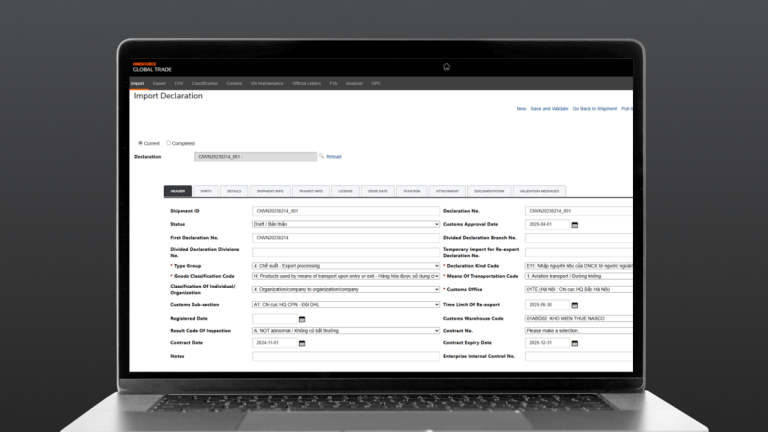
Task: Click the Save and Validate link
Action: point(549,108)
